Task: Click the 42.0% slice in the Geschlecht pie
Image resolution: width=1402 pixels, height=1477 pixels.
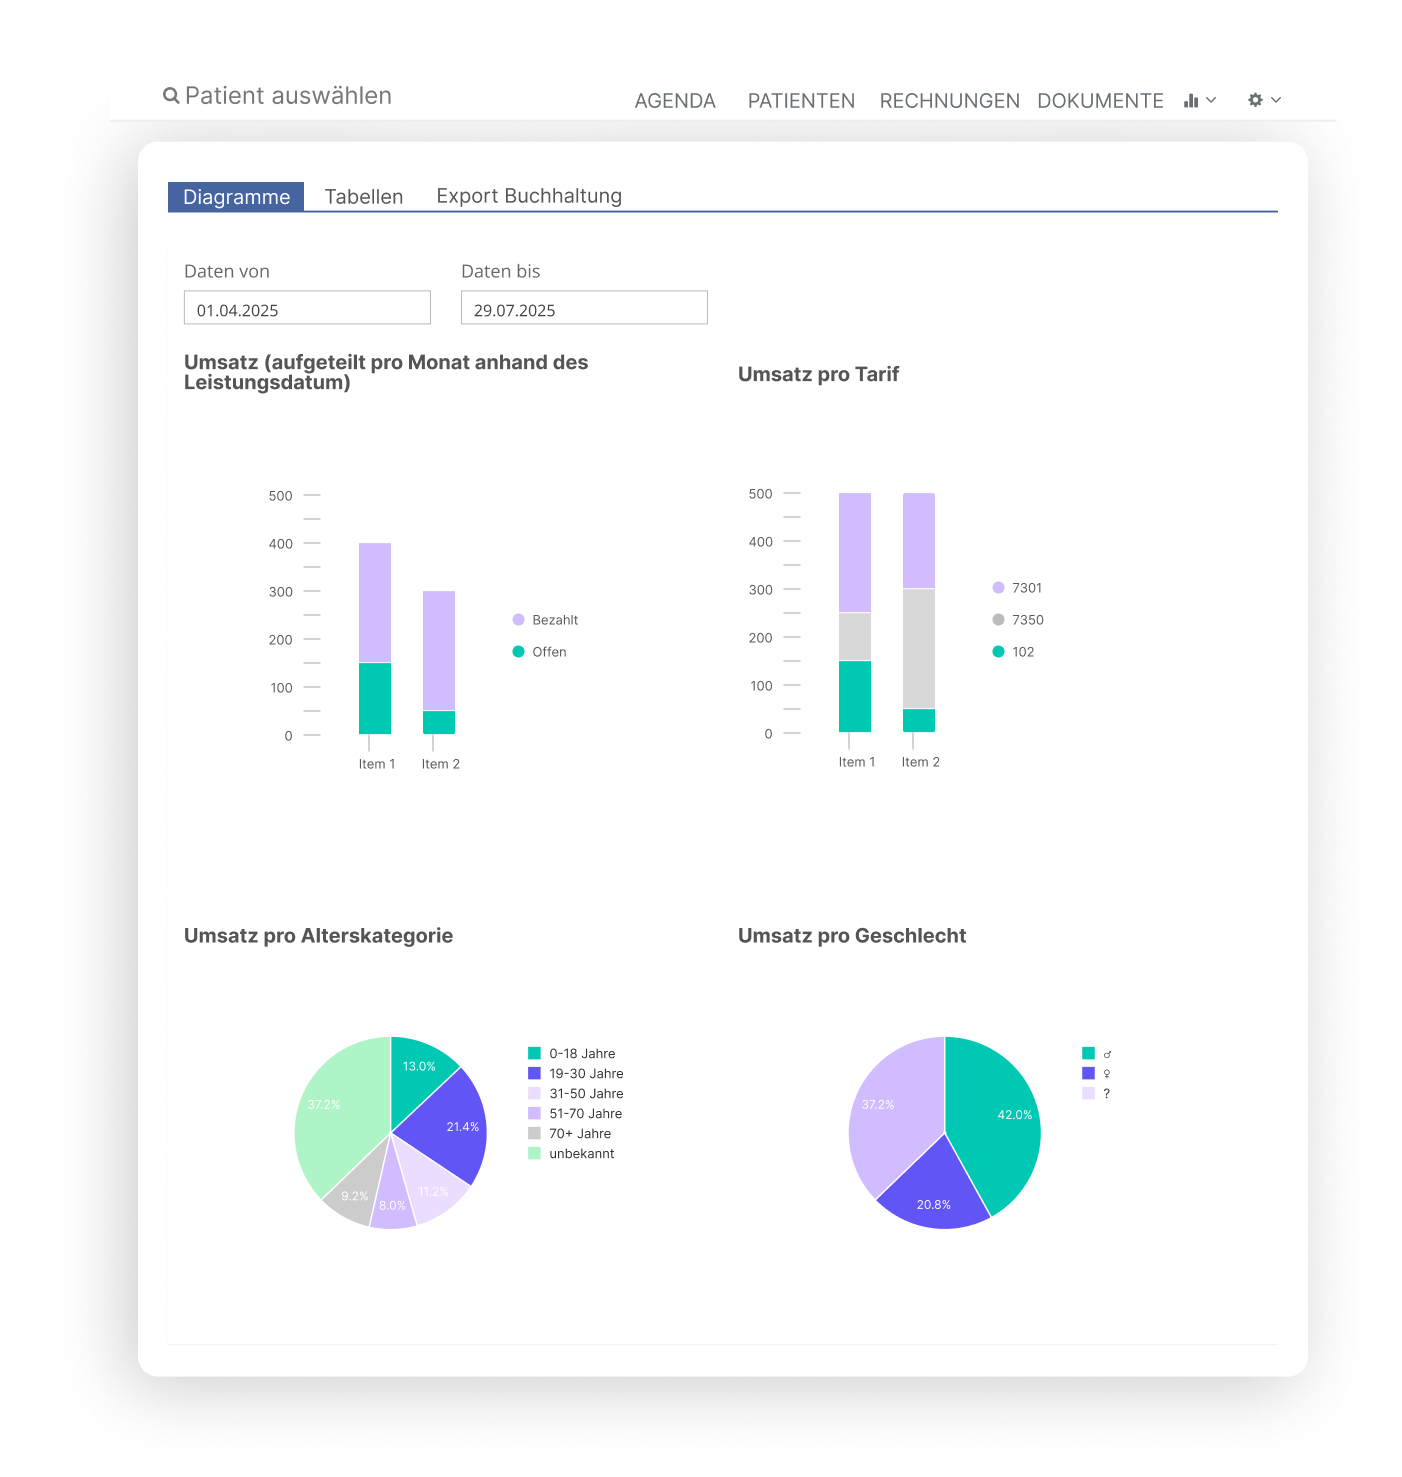Action: 995,1120
